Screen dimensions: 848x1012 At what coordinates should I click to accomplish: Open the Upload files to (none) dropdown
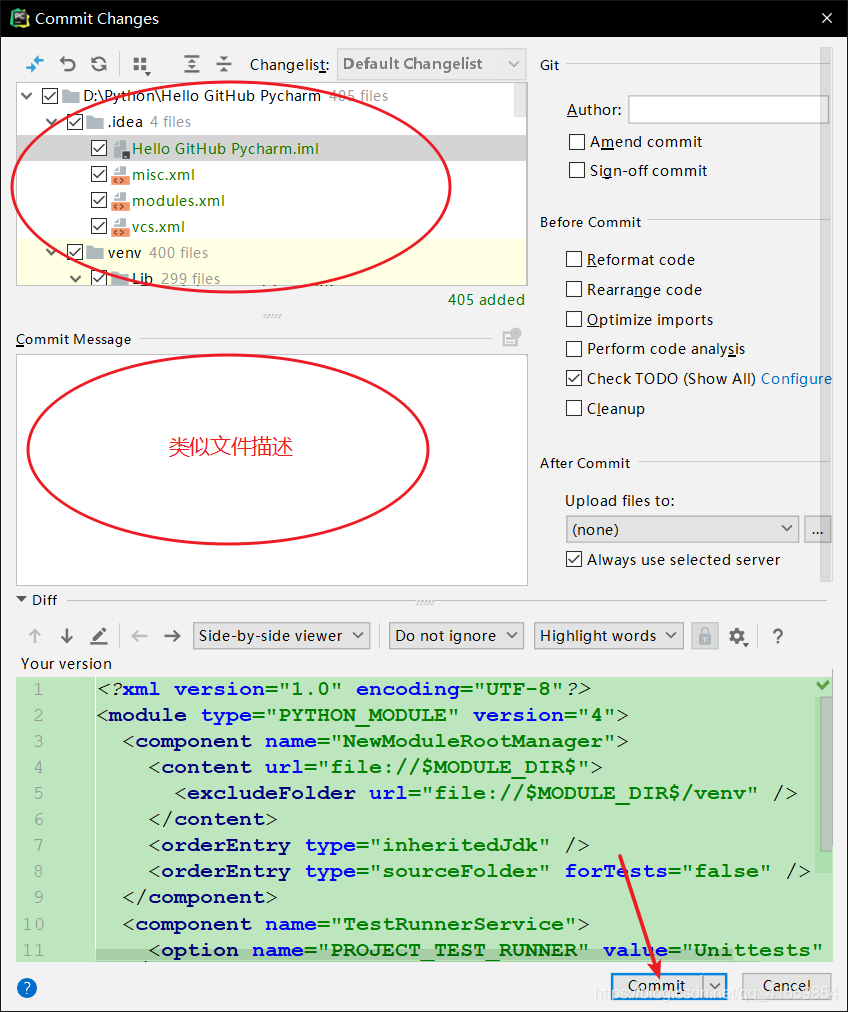(x=682, y=529)
